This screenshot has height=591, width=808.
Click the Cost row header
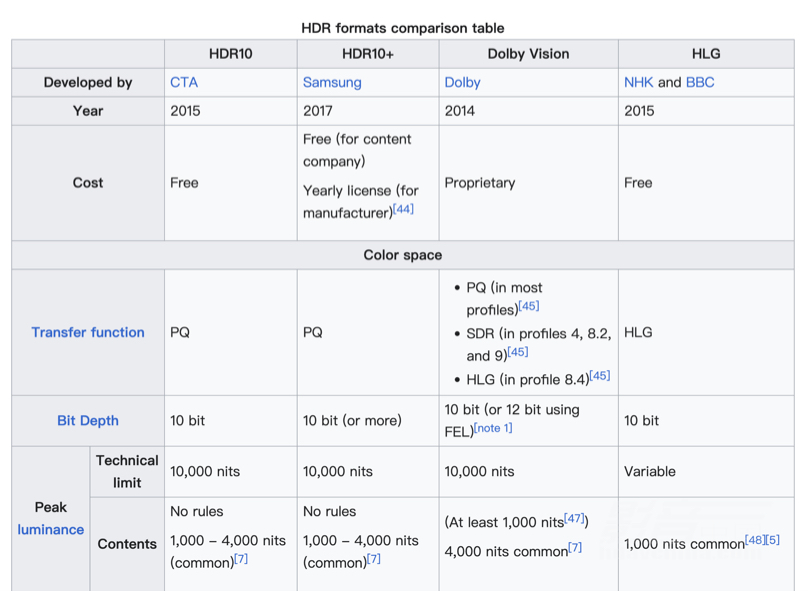coord(88,183)
